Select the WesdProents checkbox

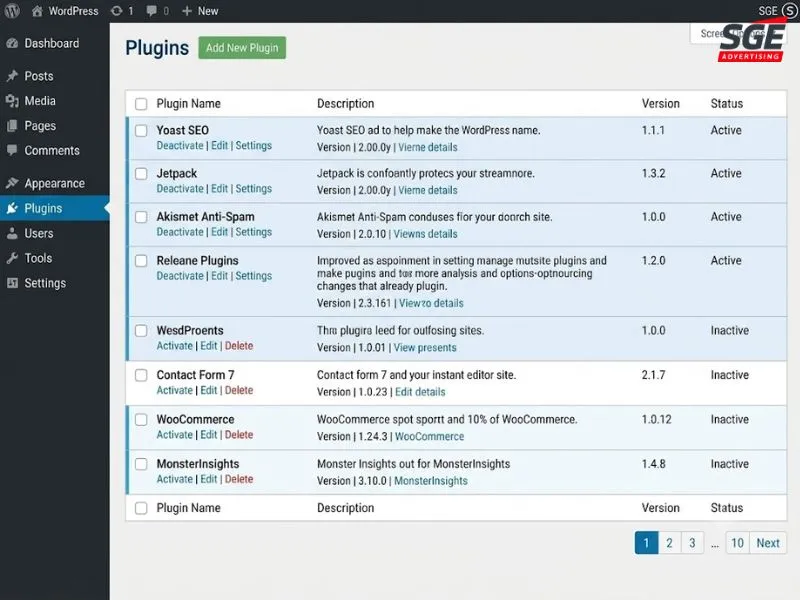pyautogui.click(x=141, y=331)
